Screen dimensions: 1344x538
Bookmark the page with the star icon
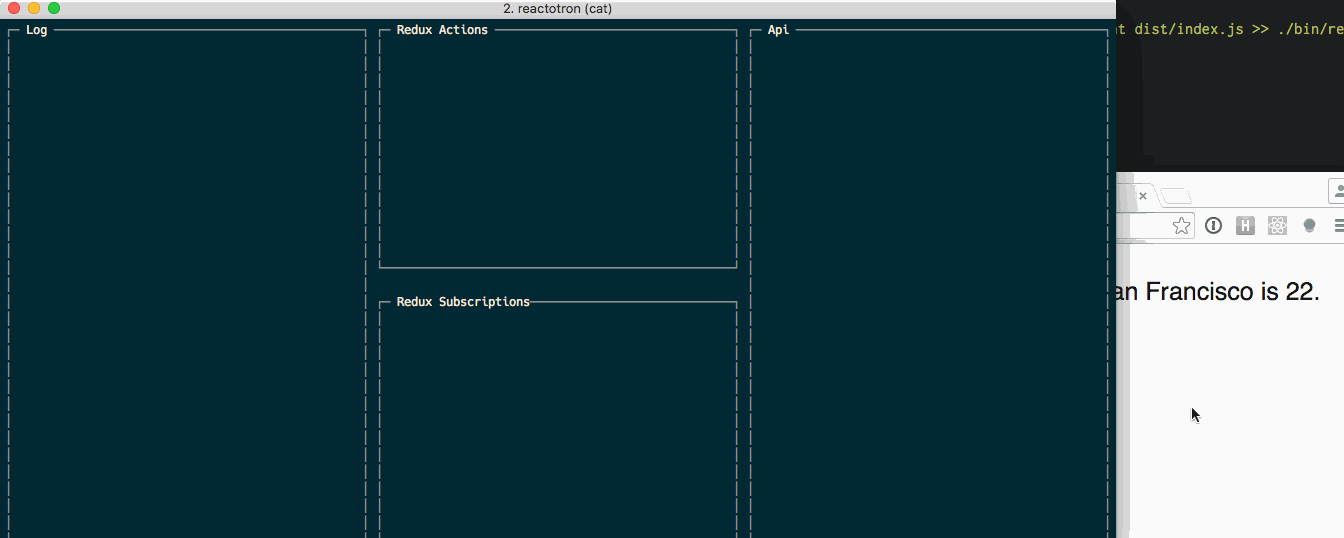(1181, 226)
